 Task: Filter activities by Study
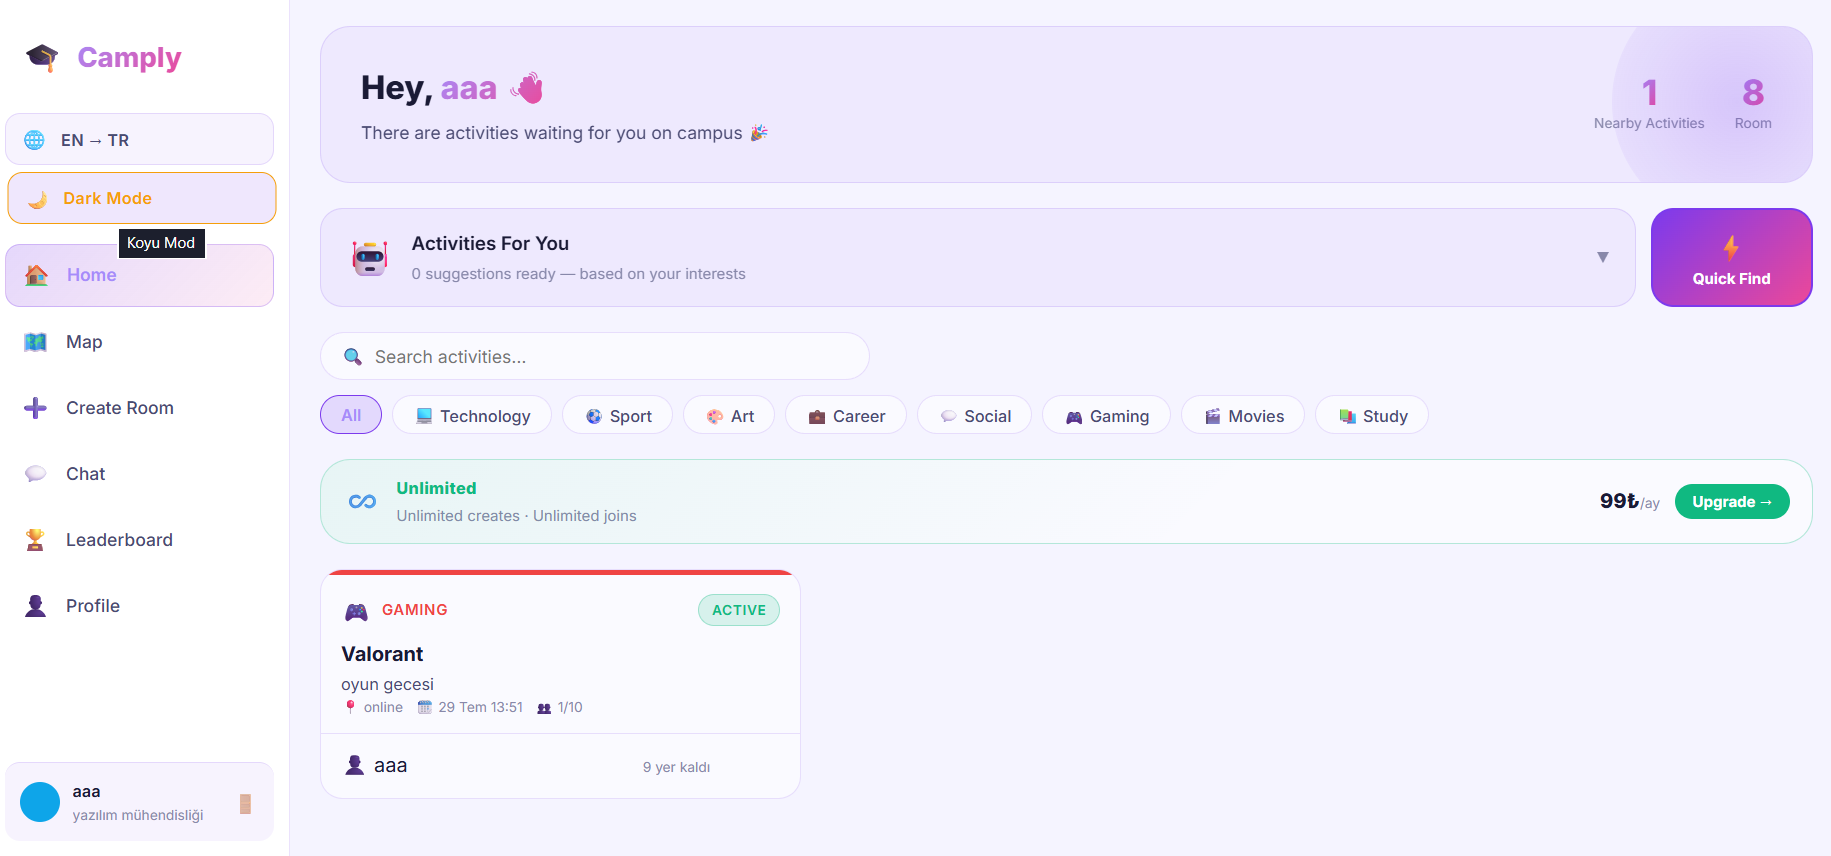pyautogui.click(x=1372, y=415)
